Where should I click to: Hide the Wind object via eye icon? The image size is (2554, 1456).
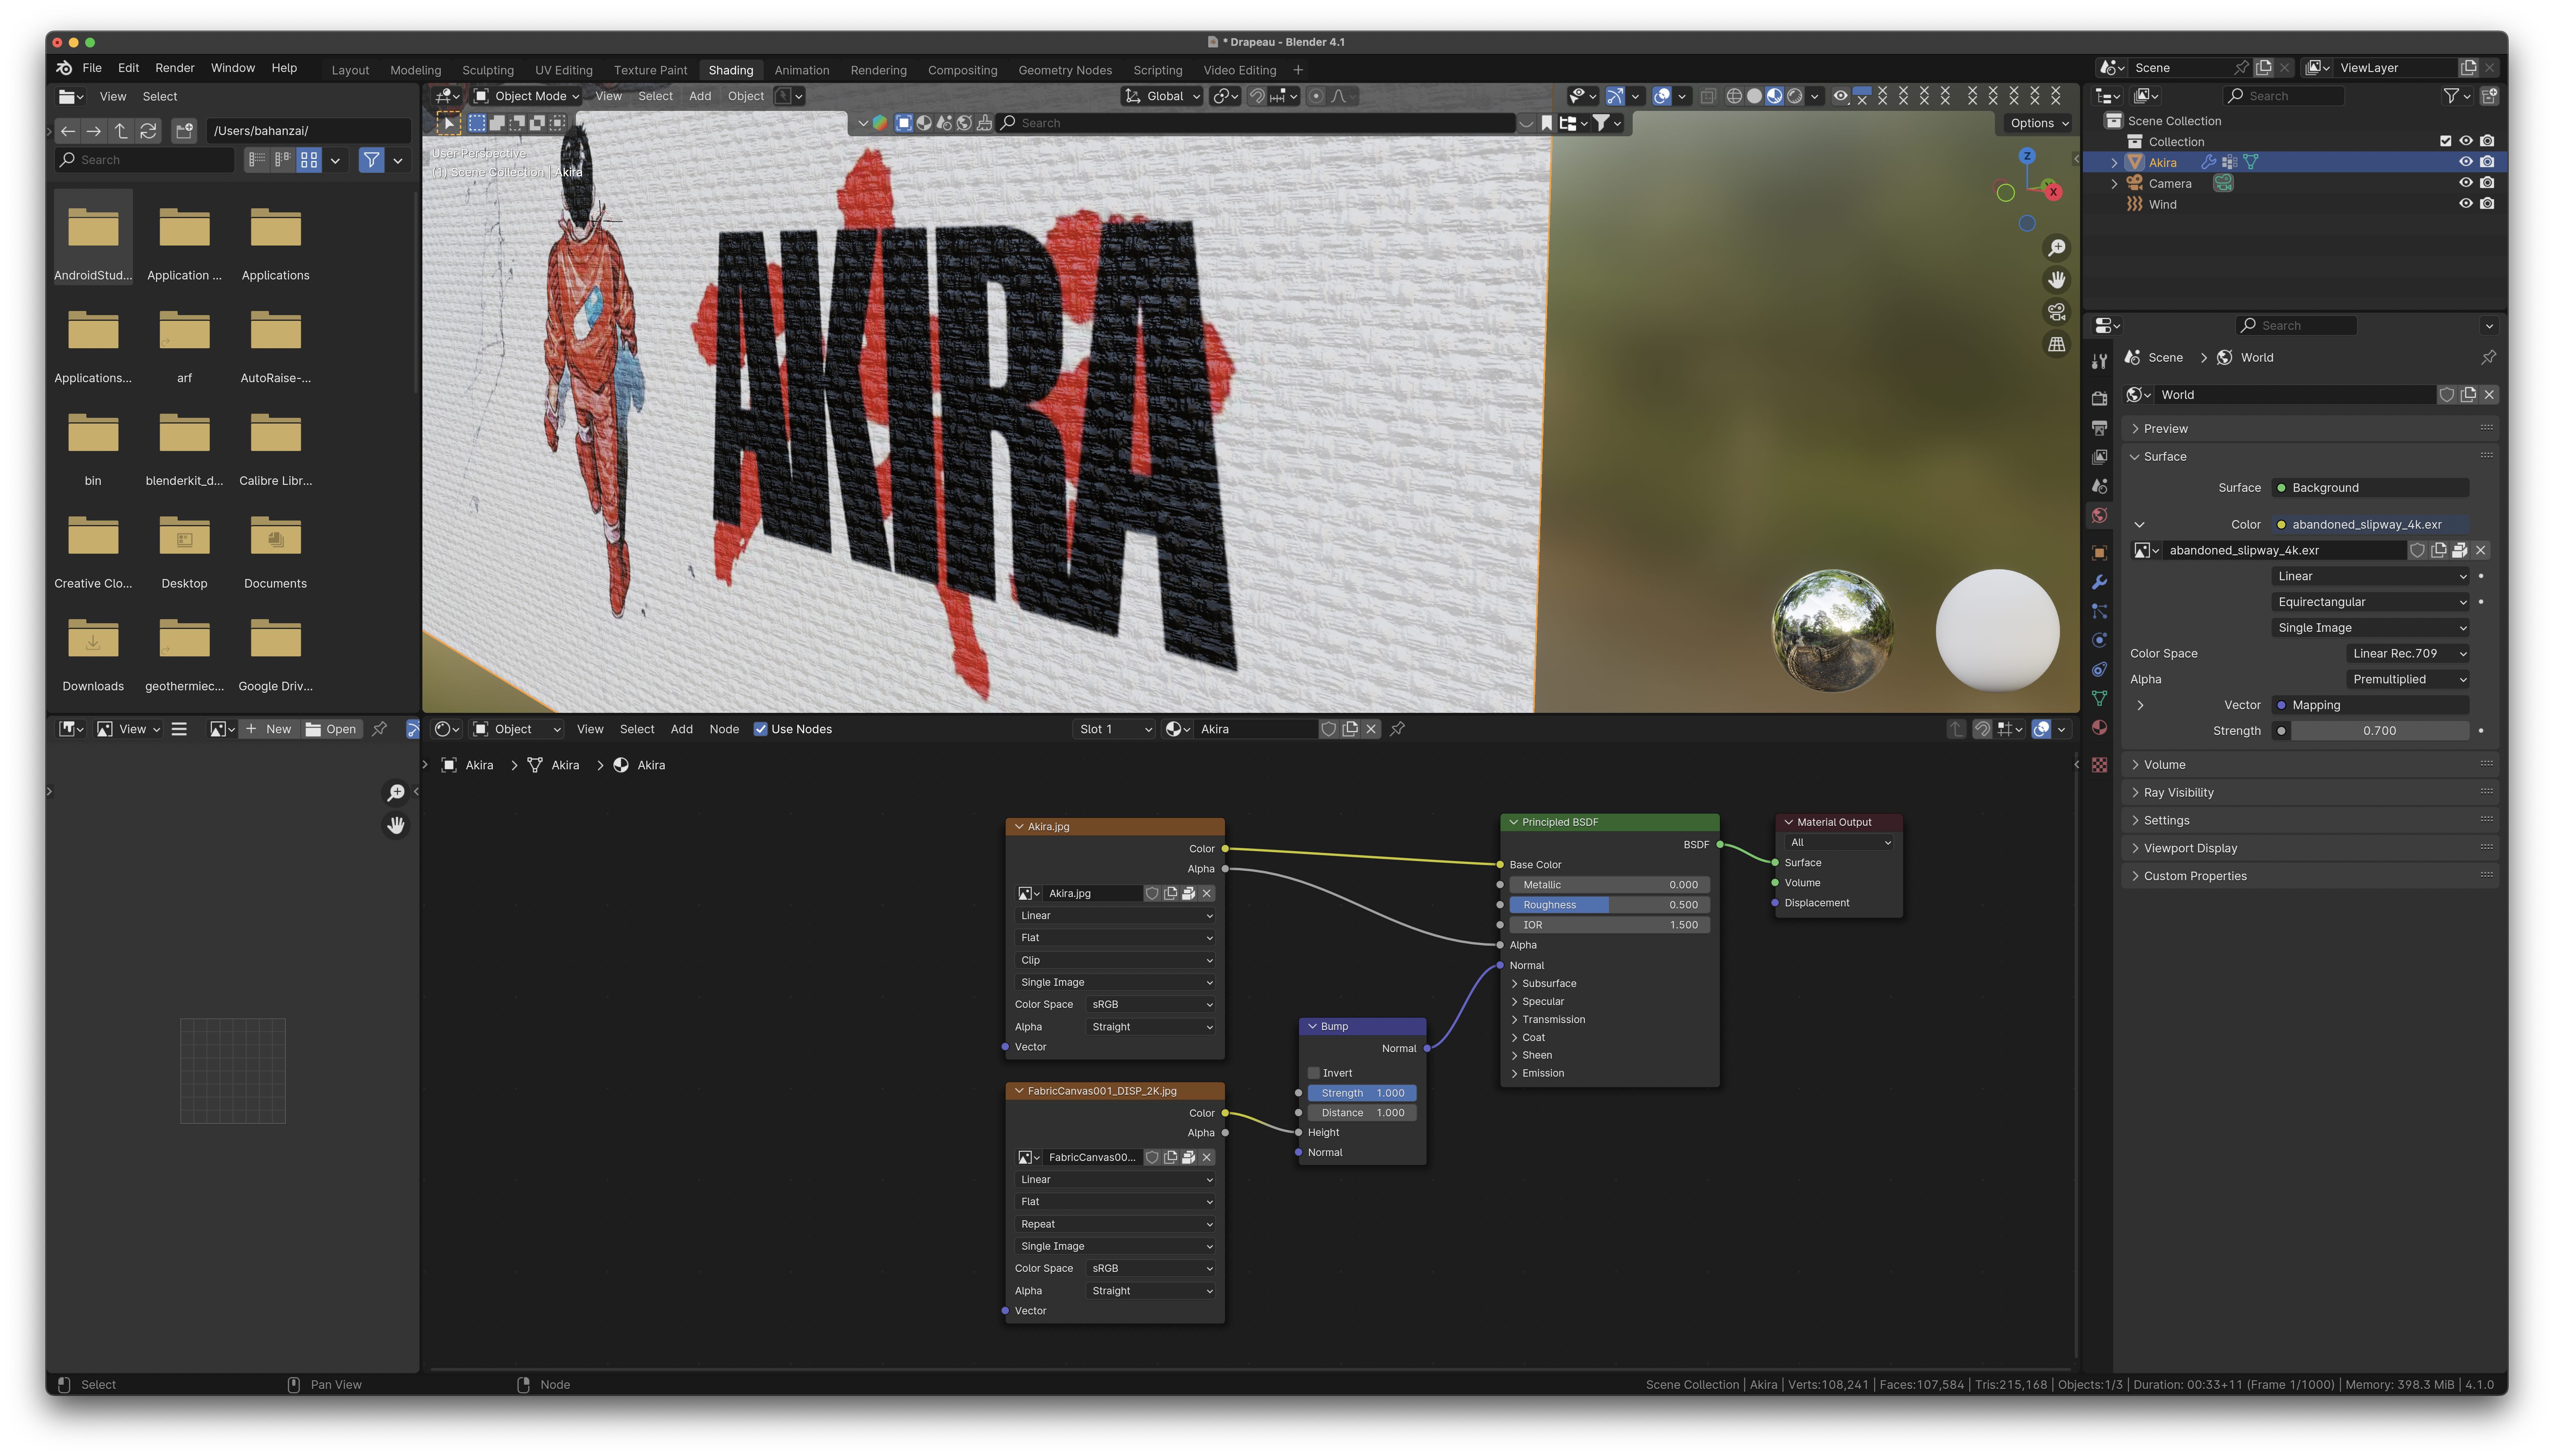coord(2465,204)
